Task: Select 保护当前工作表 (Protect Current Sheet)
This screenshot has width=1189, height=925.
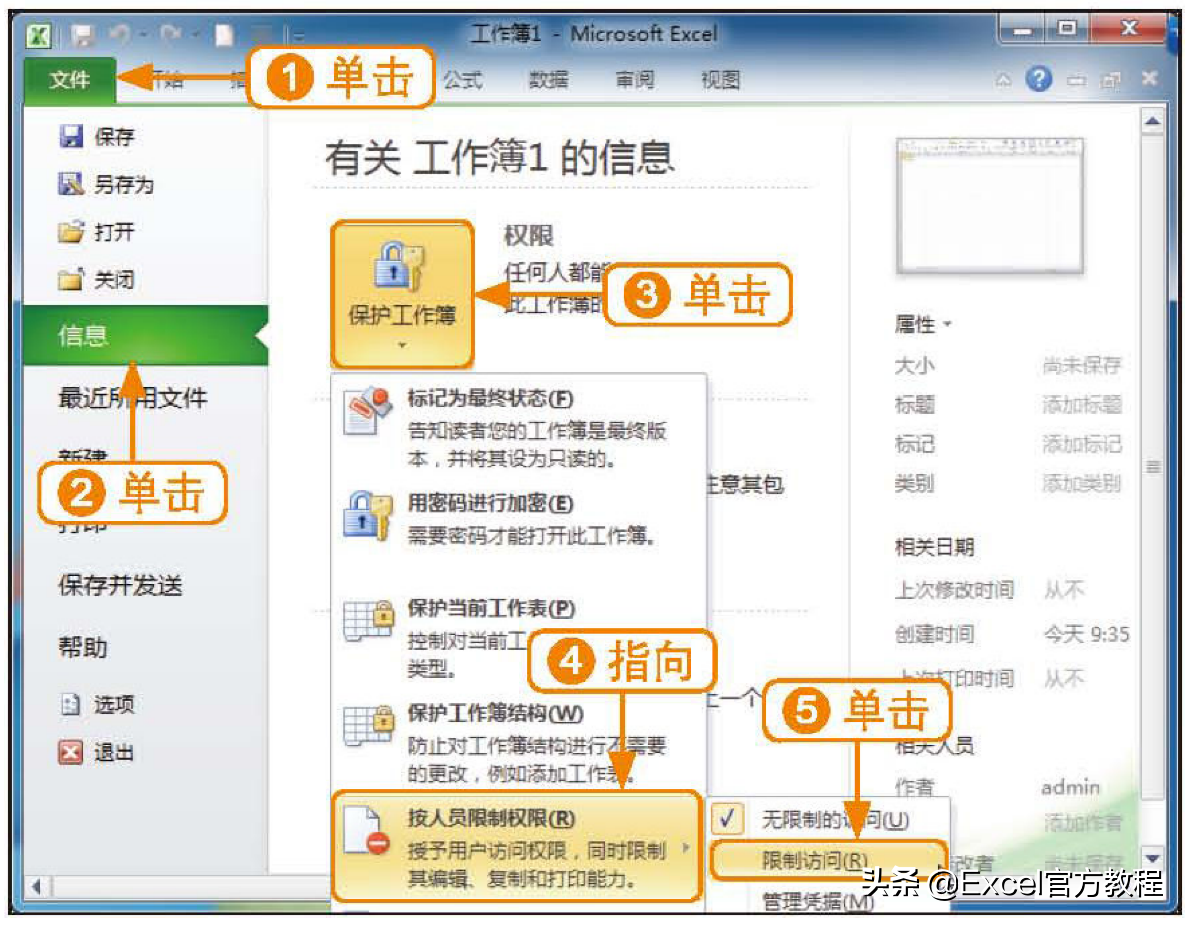Action: point(519,638)
